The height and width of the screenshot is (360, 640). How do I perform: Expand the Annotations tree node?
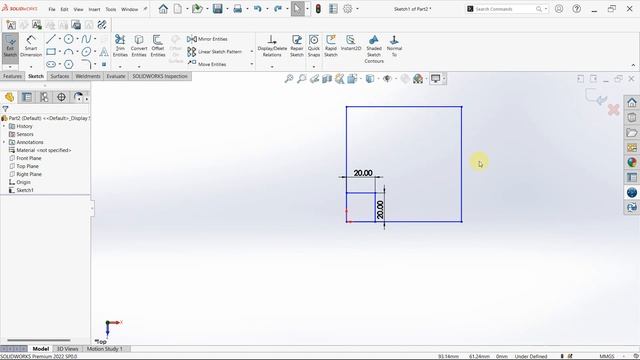click(4, 142)
